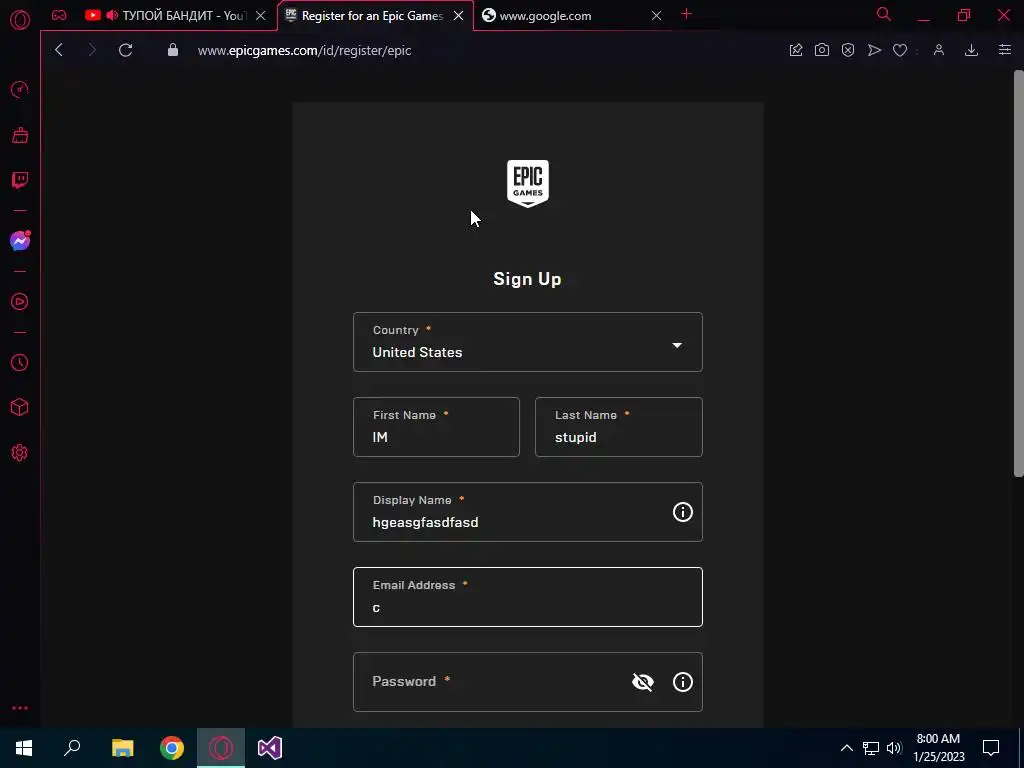The width and height of the screenshot is (1024, 768).
Task: Open Settings gear icon in sidebar
Action: click(x=20, y=453)
